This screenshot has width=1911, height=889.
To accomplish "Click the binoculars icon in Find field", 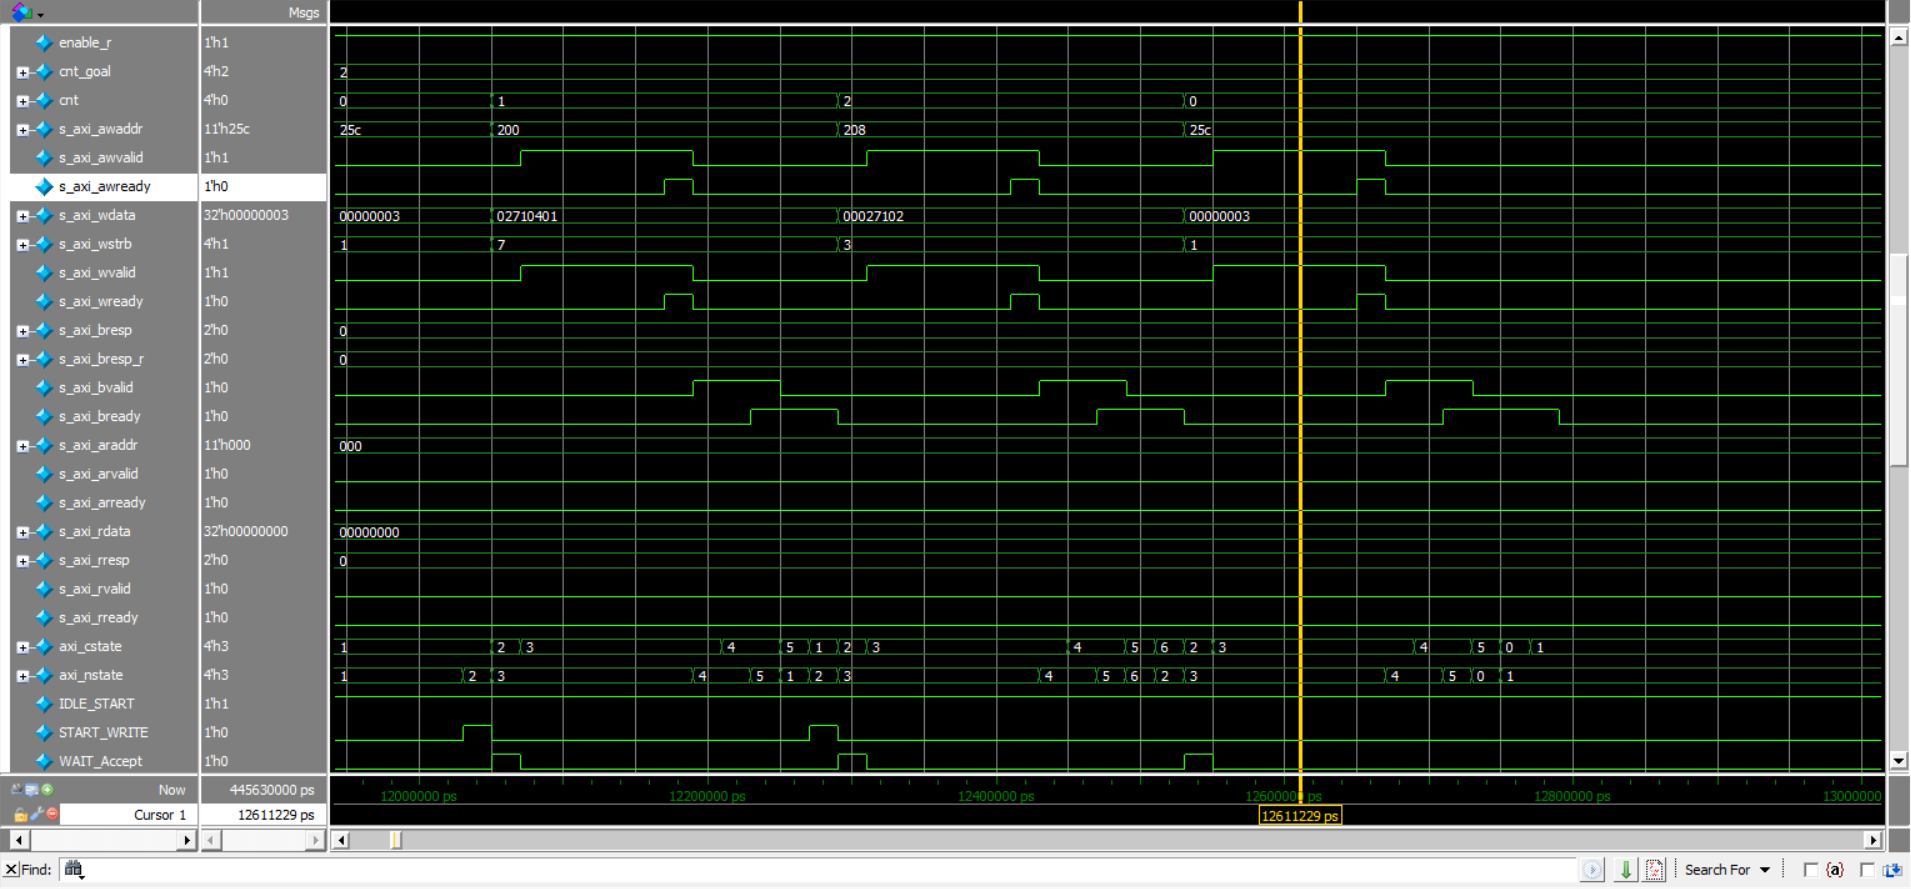I will click(x=74, y=870).
